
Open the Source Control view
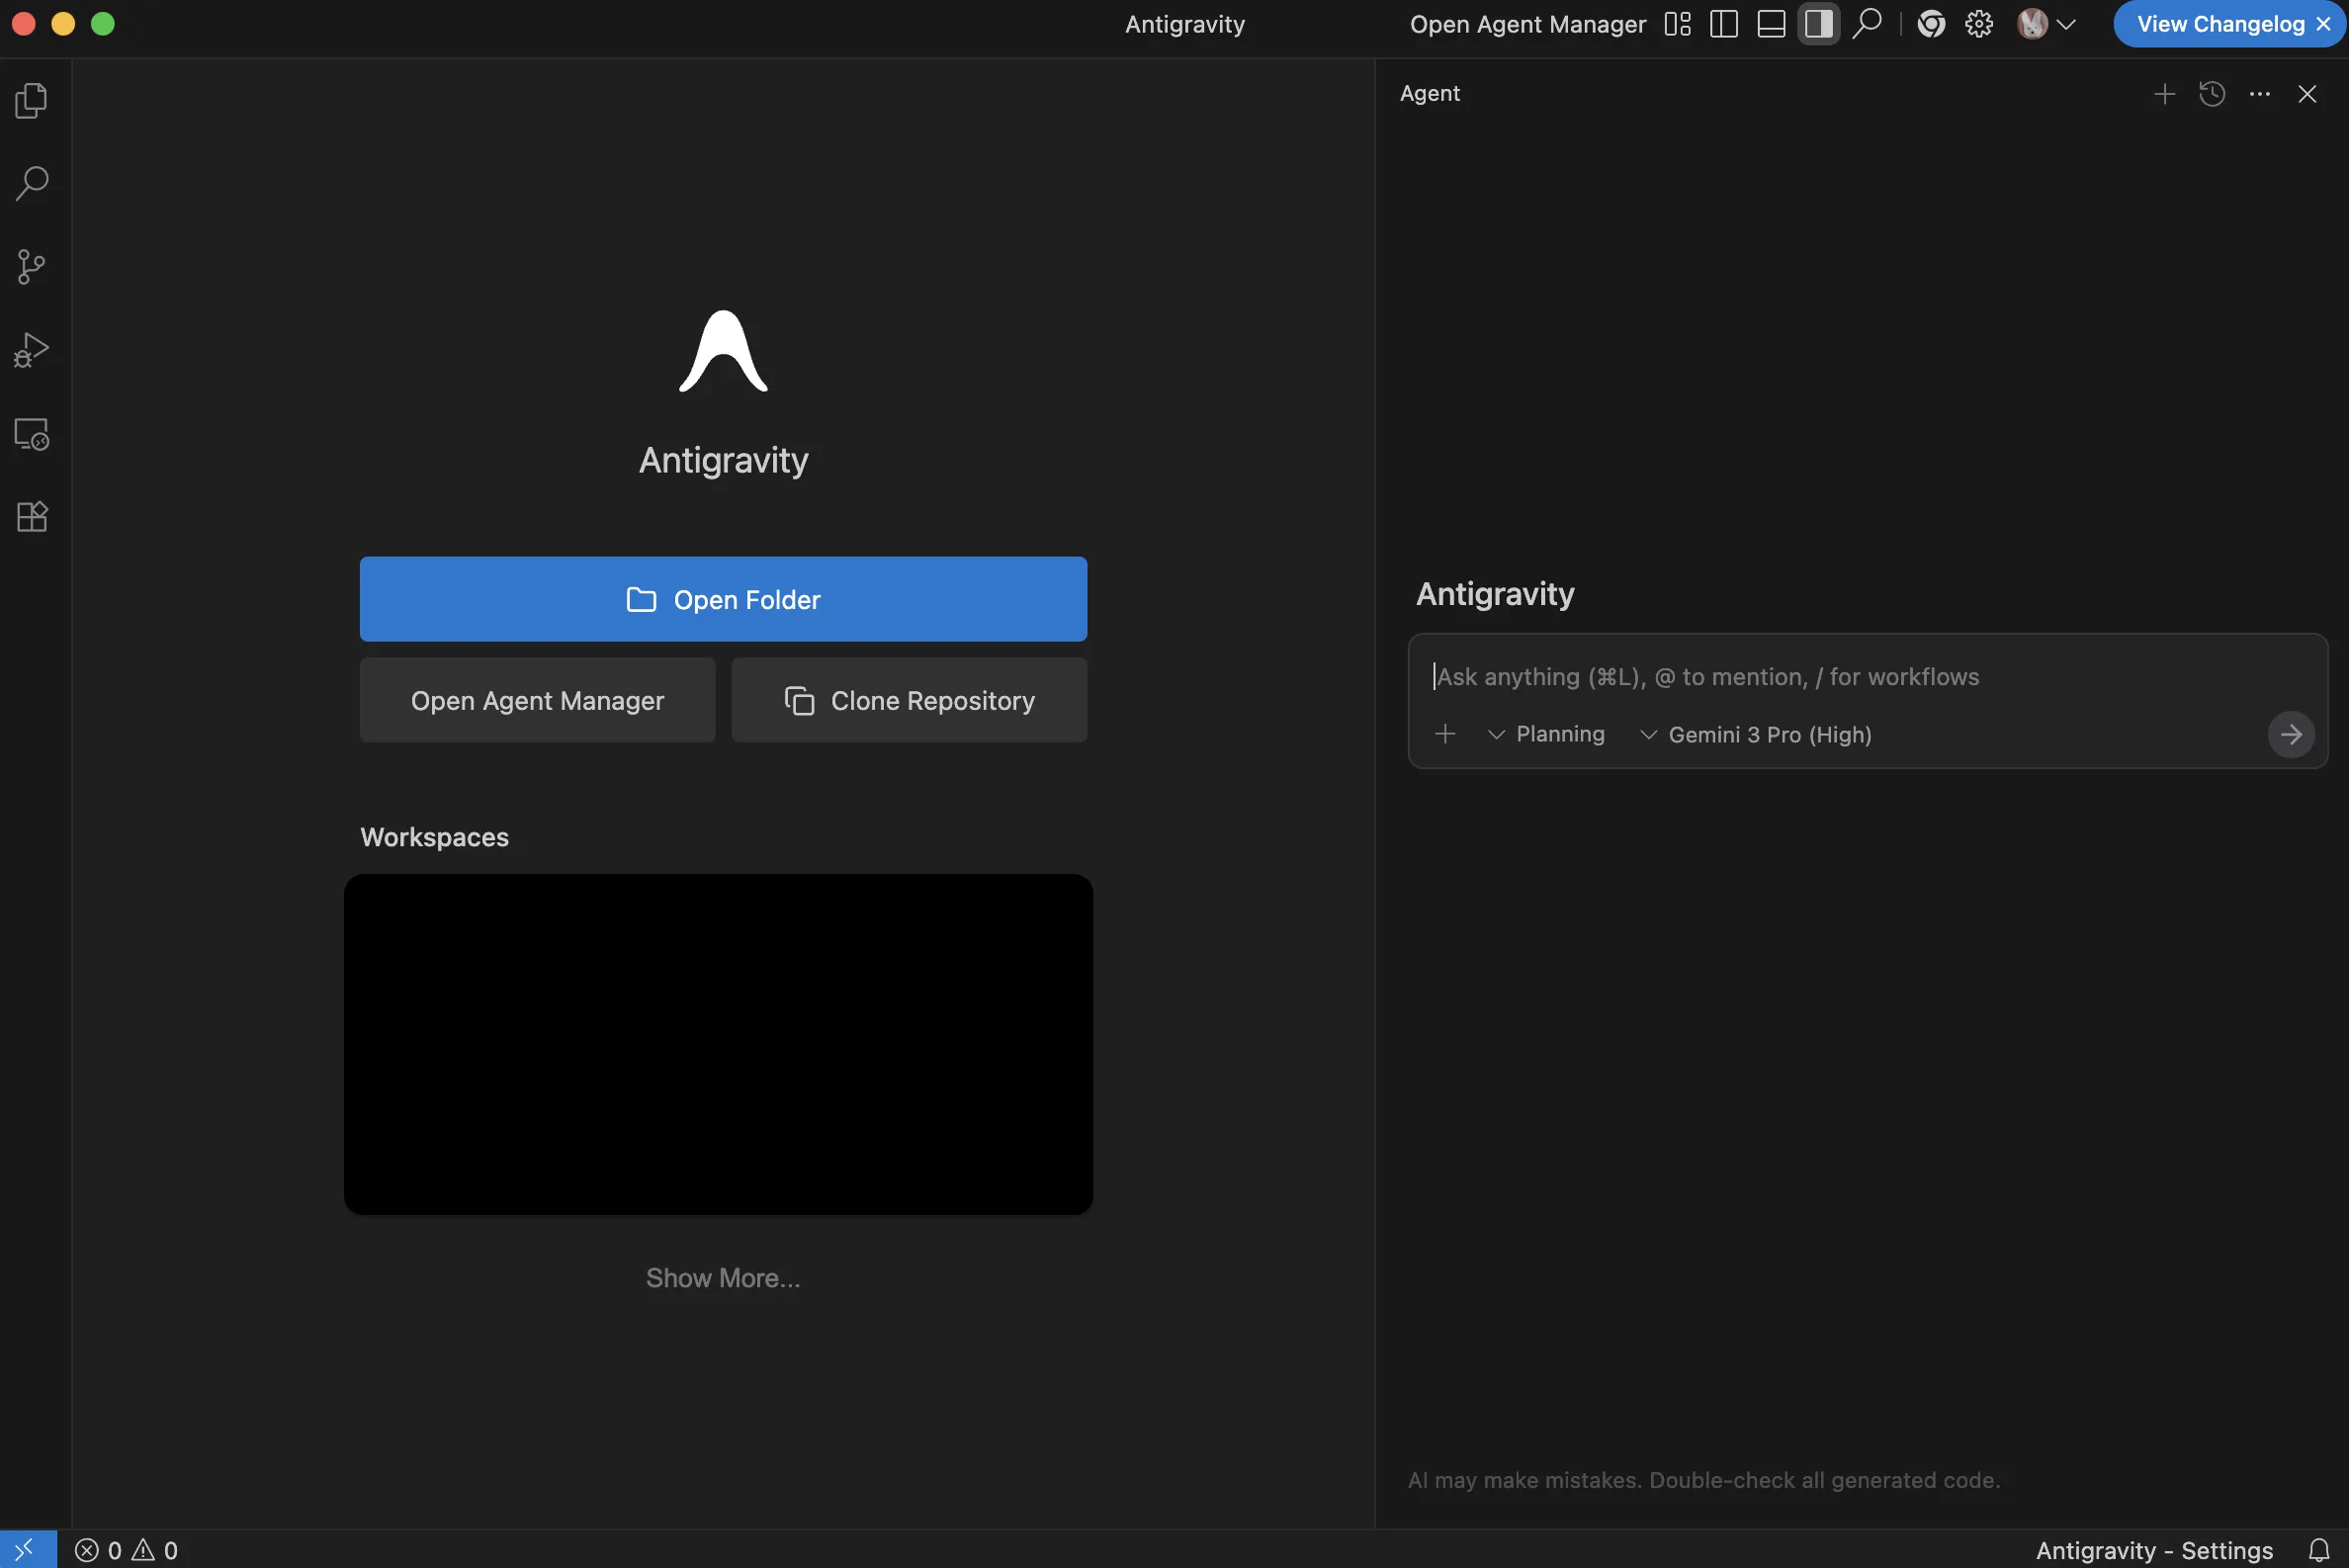click(31, 266)
